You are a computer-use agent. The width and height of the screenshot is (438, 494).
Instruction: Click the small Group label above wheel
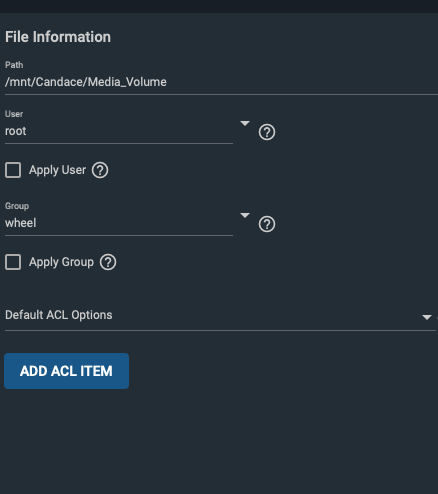click(17, 206)
